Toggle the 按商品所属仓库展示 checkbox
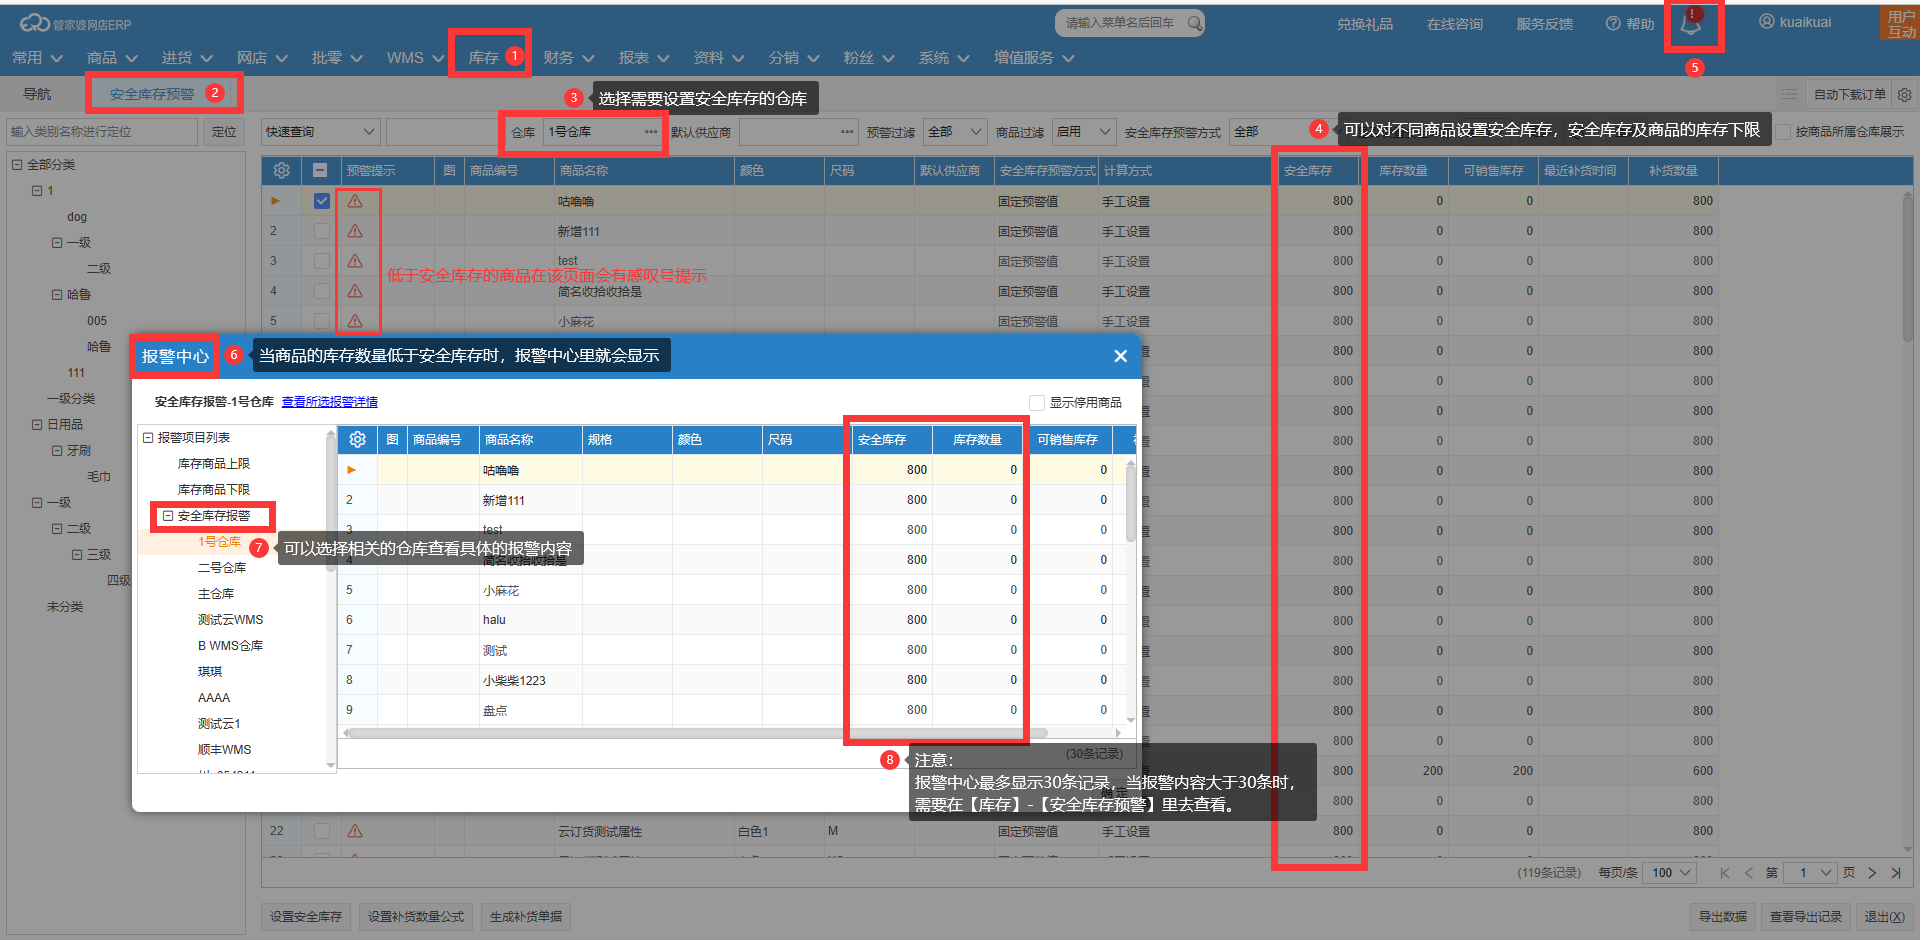The image size is (1920, 940). pyautogui.click(x=1782, y=132)
